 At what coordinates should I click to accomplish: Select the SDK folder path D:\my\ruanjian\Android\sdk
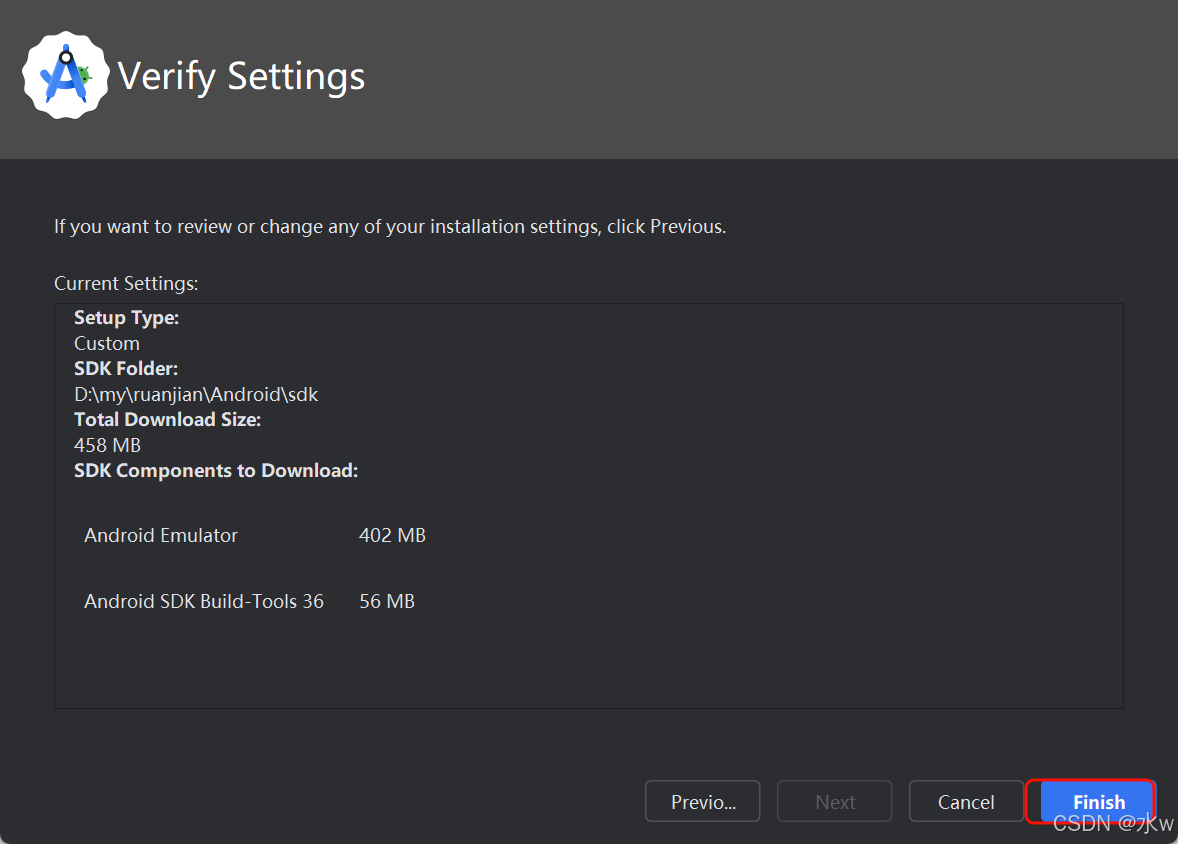(196, 395)
